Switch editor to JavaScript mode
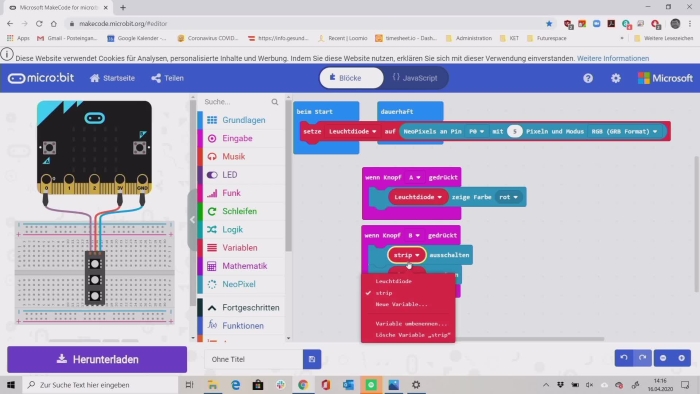Viewport: 700px width, 394px height. click(415, 78)
